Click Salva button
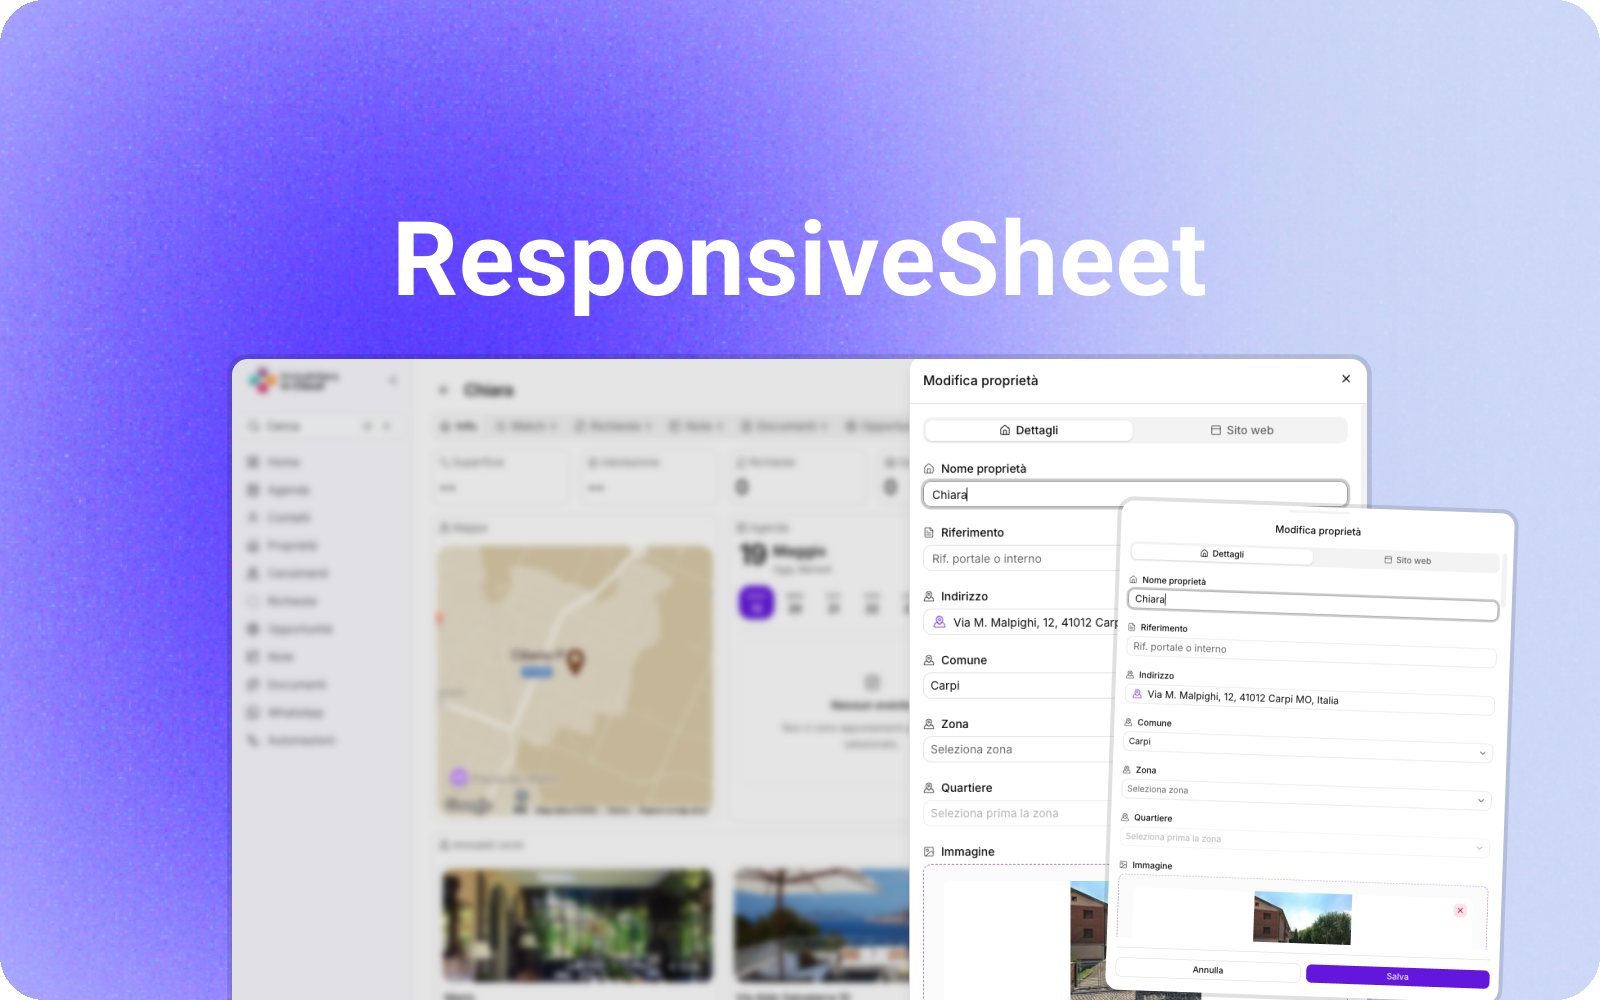The height and width of the screenshot is (1000, 1600). (1397, 977)
